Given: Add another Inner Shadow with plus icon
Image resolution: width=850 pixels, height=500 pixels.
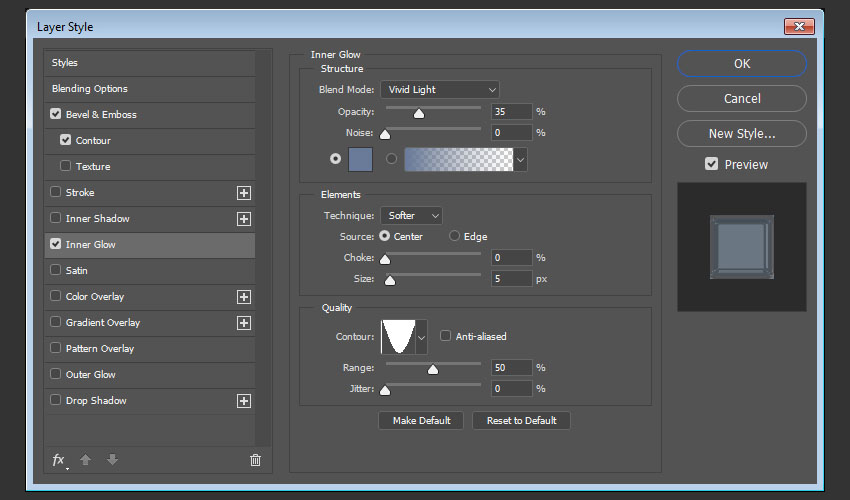Looking at the screenshot, I should pyautogui.click(x=243, y=219).
